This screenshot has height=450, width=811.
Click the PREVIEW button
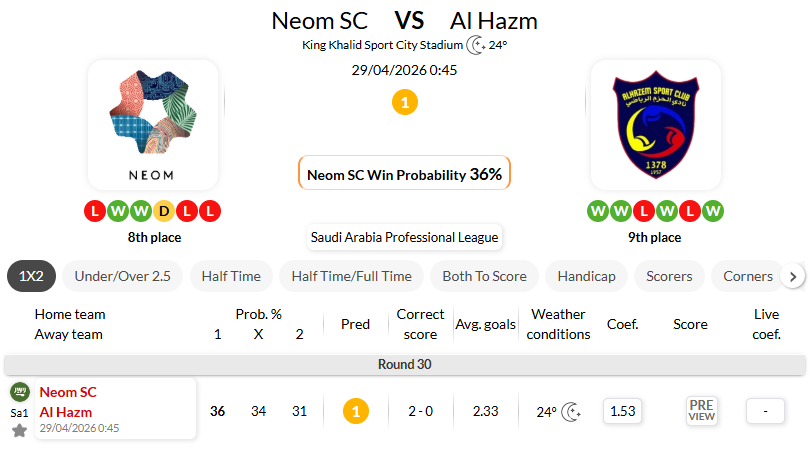point(701,411)
